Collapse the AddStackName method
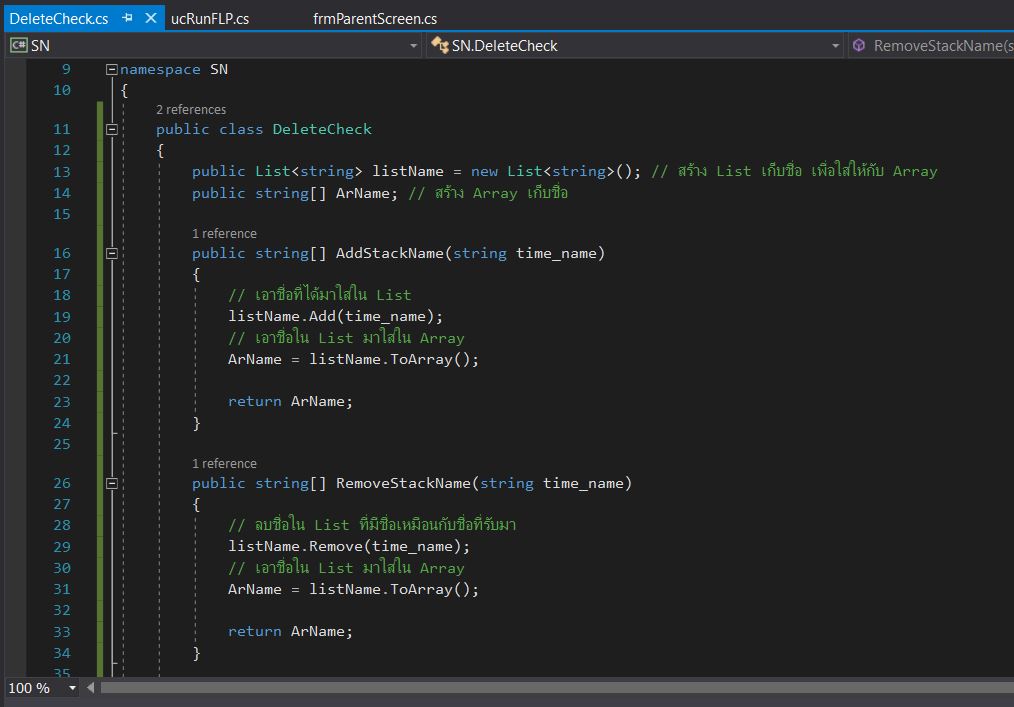Image resolution: width=1014 pixels, height=707 pixels. click(112, 253)
